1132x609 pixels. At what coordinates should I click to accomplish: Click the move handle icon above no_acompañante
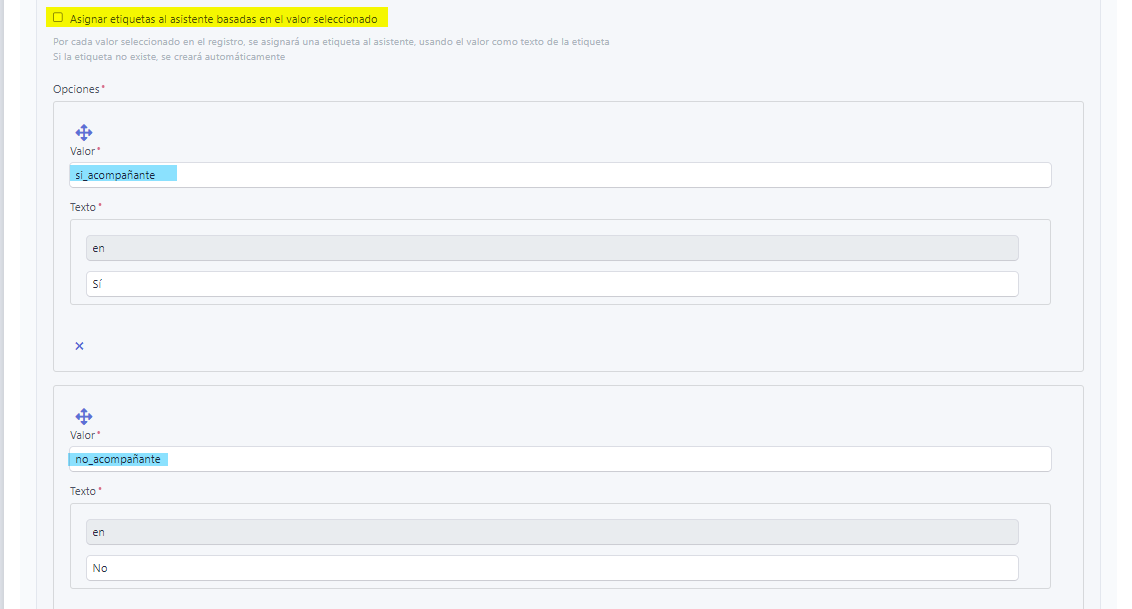pyautogui.click(x=84, y=416)
